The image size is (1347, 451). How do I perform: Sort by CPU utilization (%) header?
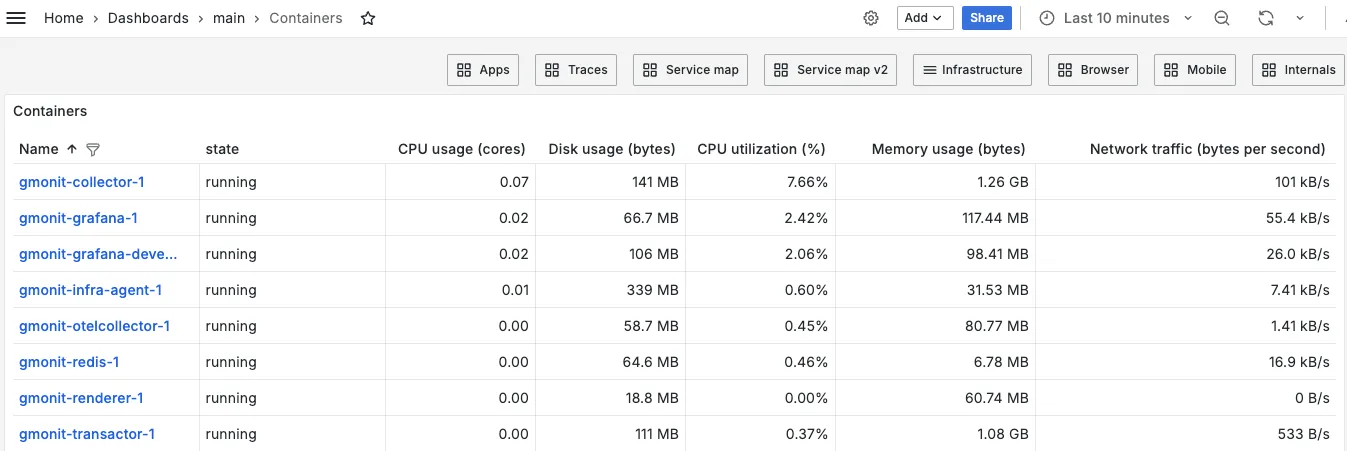point(761,149)
